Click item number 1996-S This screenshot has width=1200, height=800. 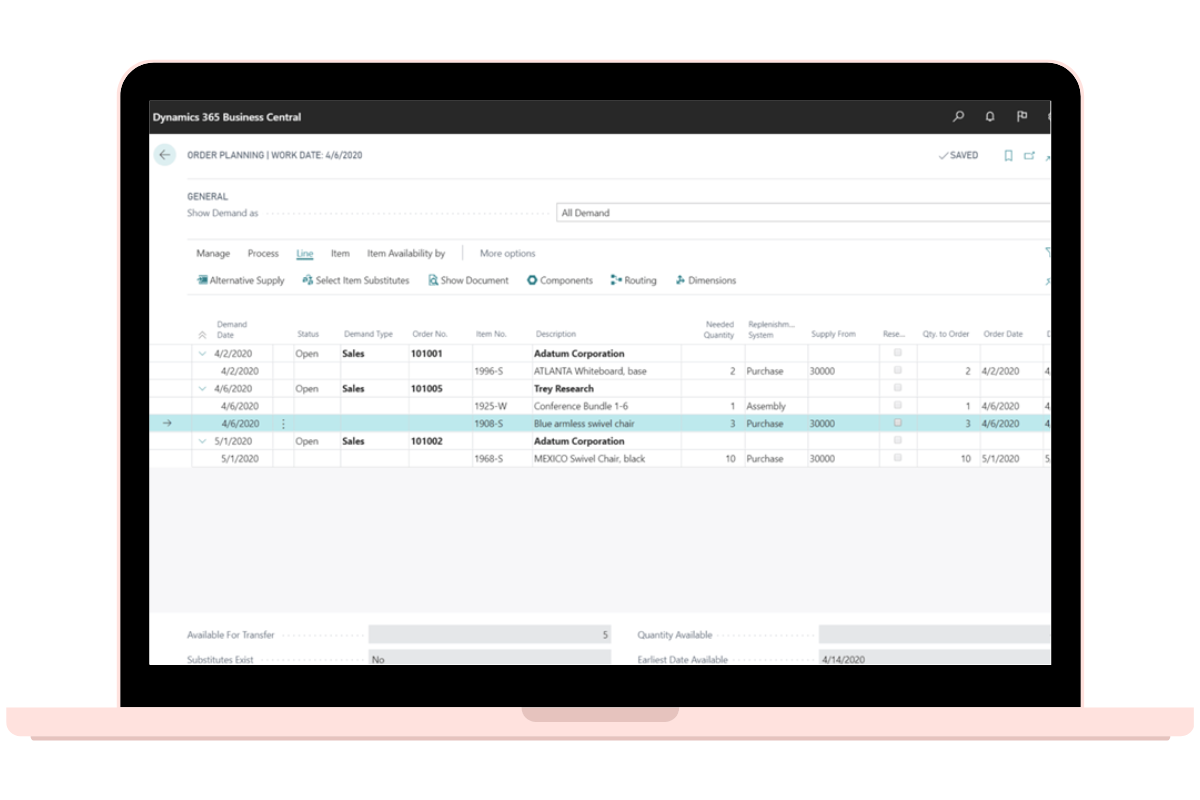click(489, 371)
